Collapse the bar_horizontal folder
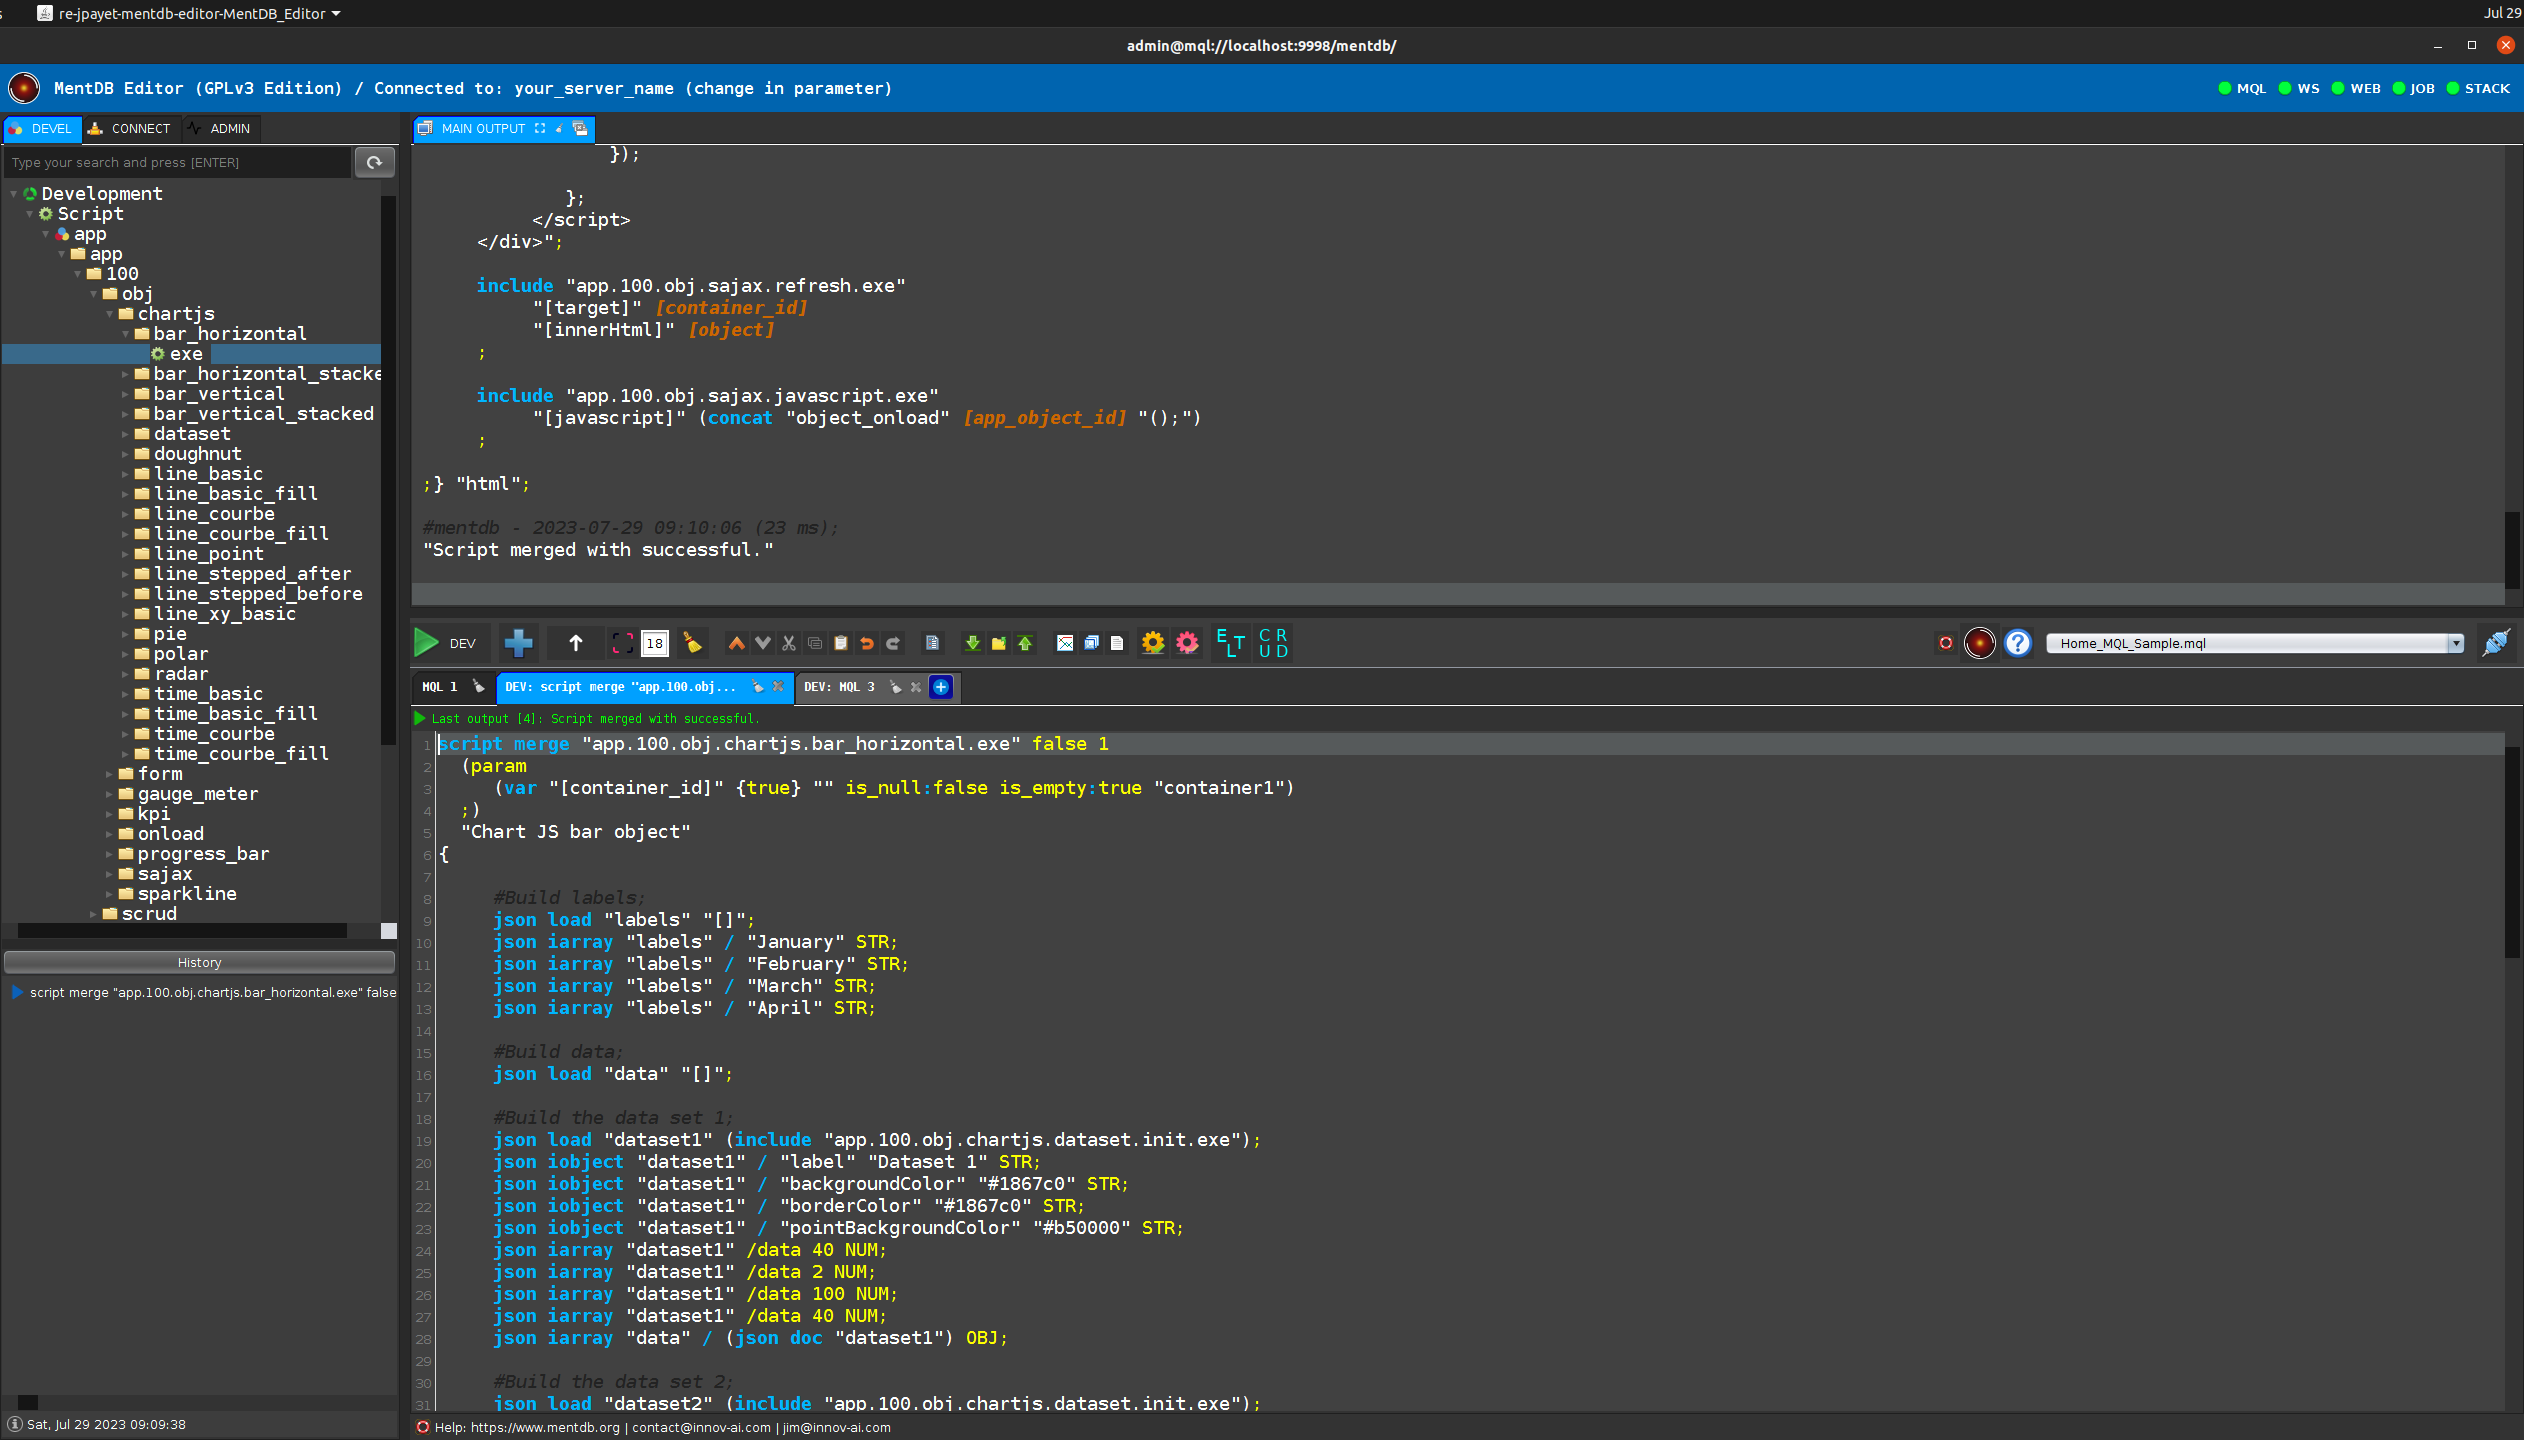The image size is (2524, 1440). 125,334
